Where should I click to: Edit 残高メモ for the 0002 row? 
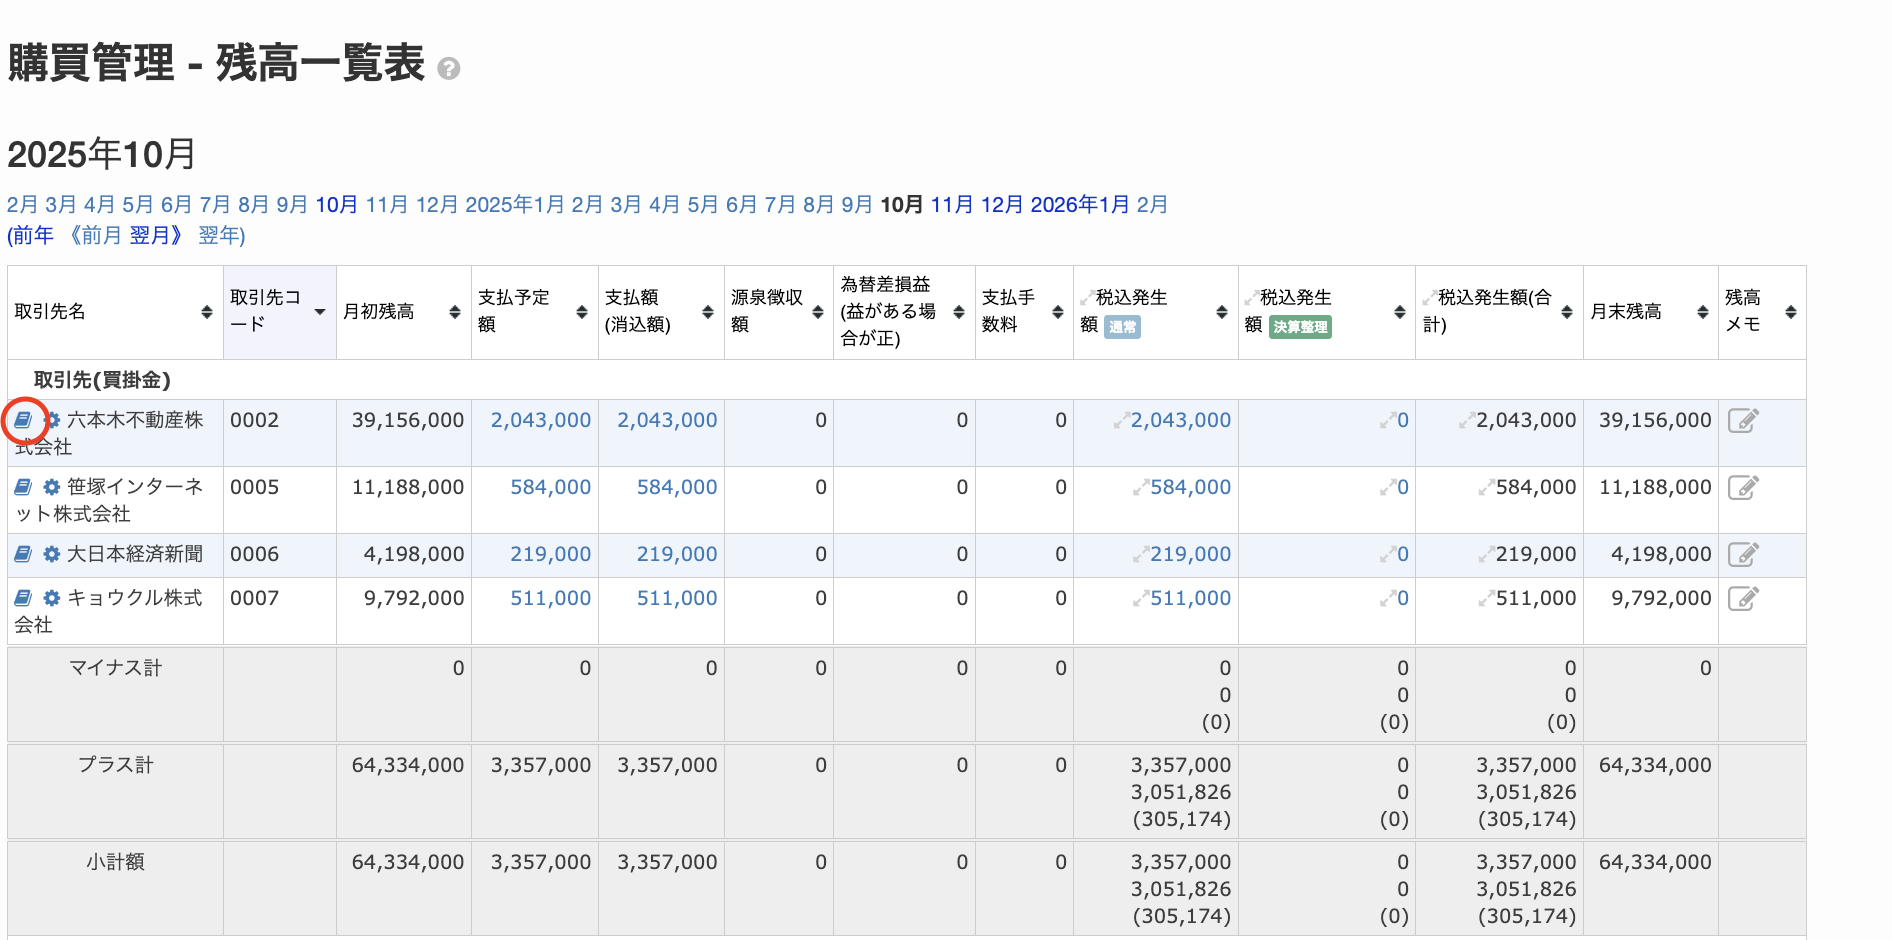(1743, 421)
